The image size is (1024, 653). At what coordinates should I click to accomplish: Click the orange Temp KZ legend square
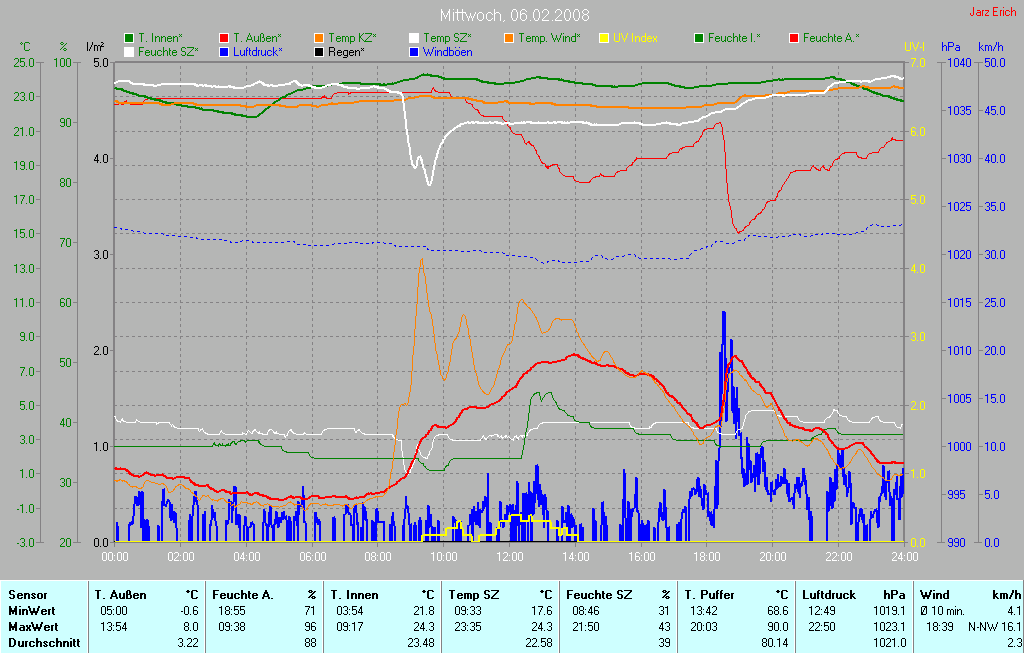point(319,38)
